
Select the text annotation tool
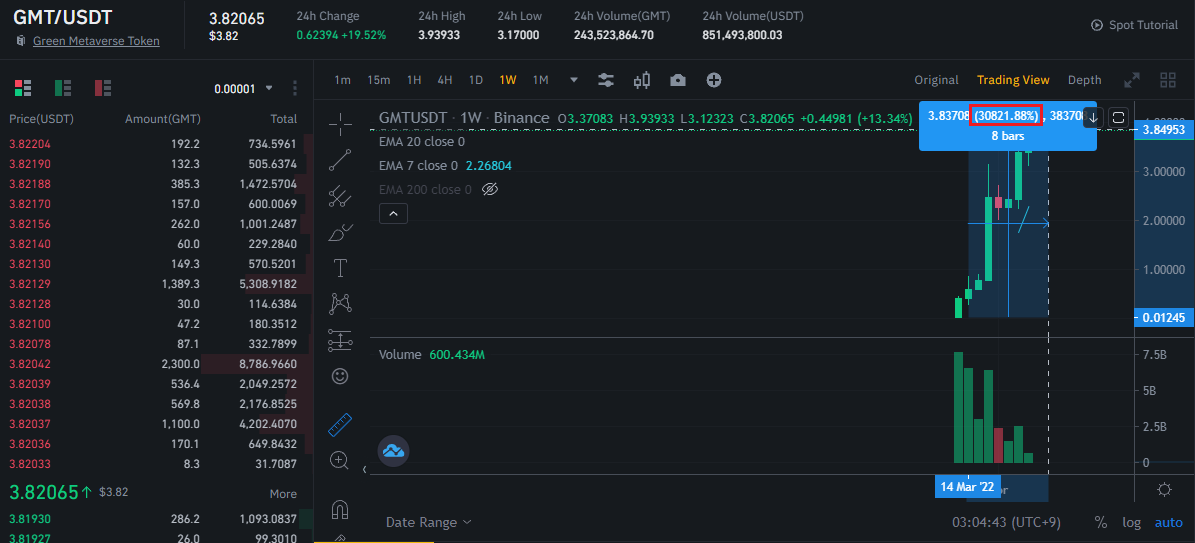pyautogui.click(x=340, y=268)
